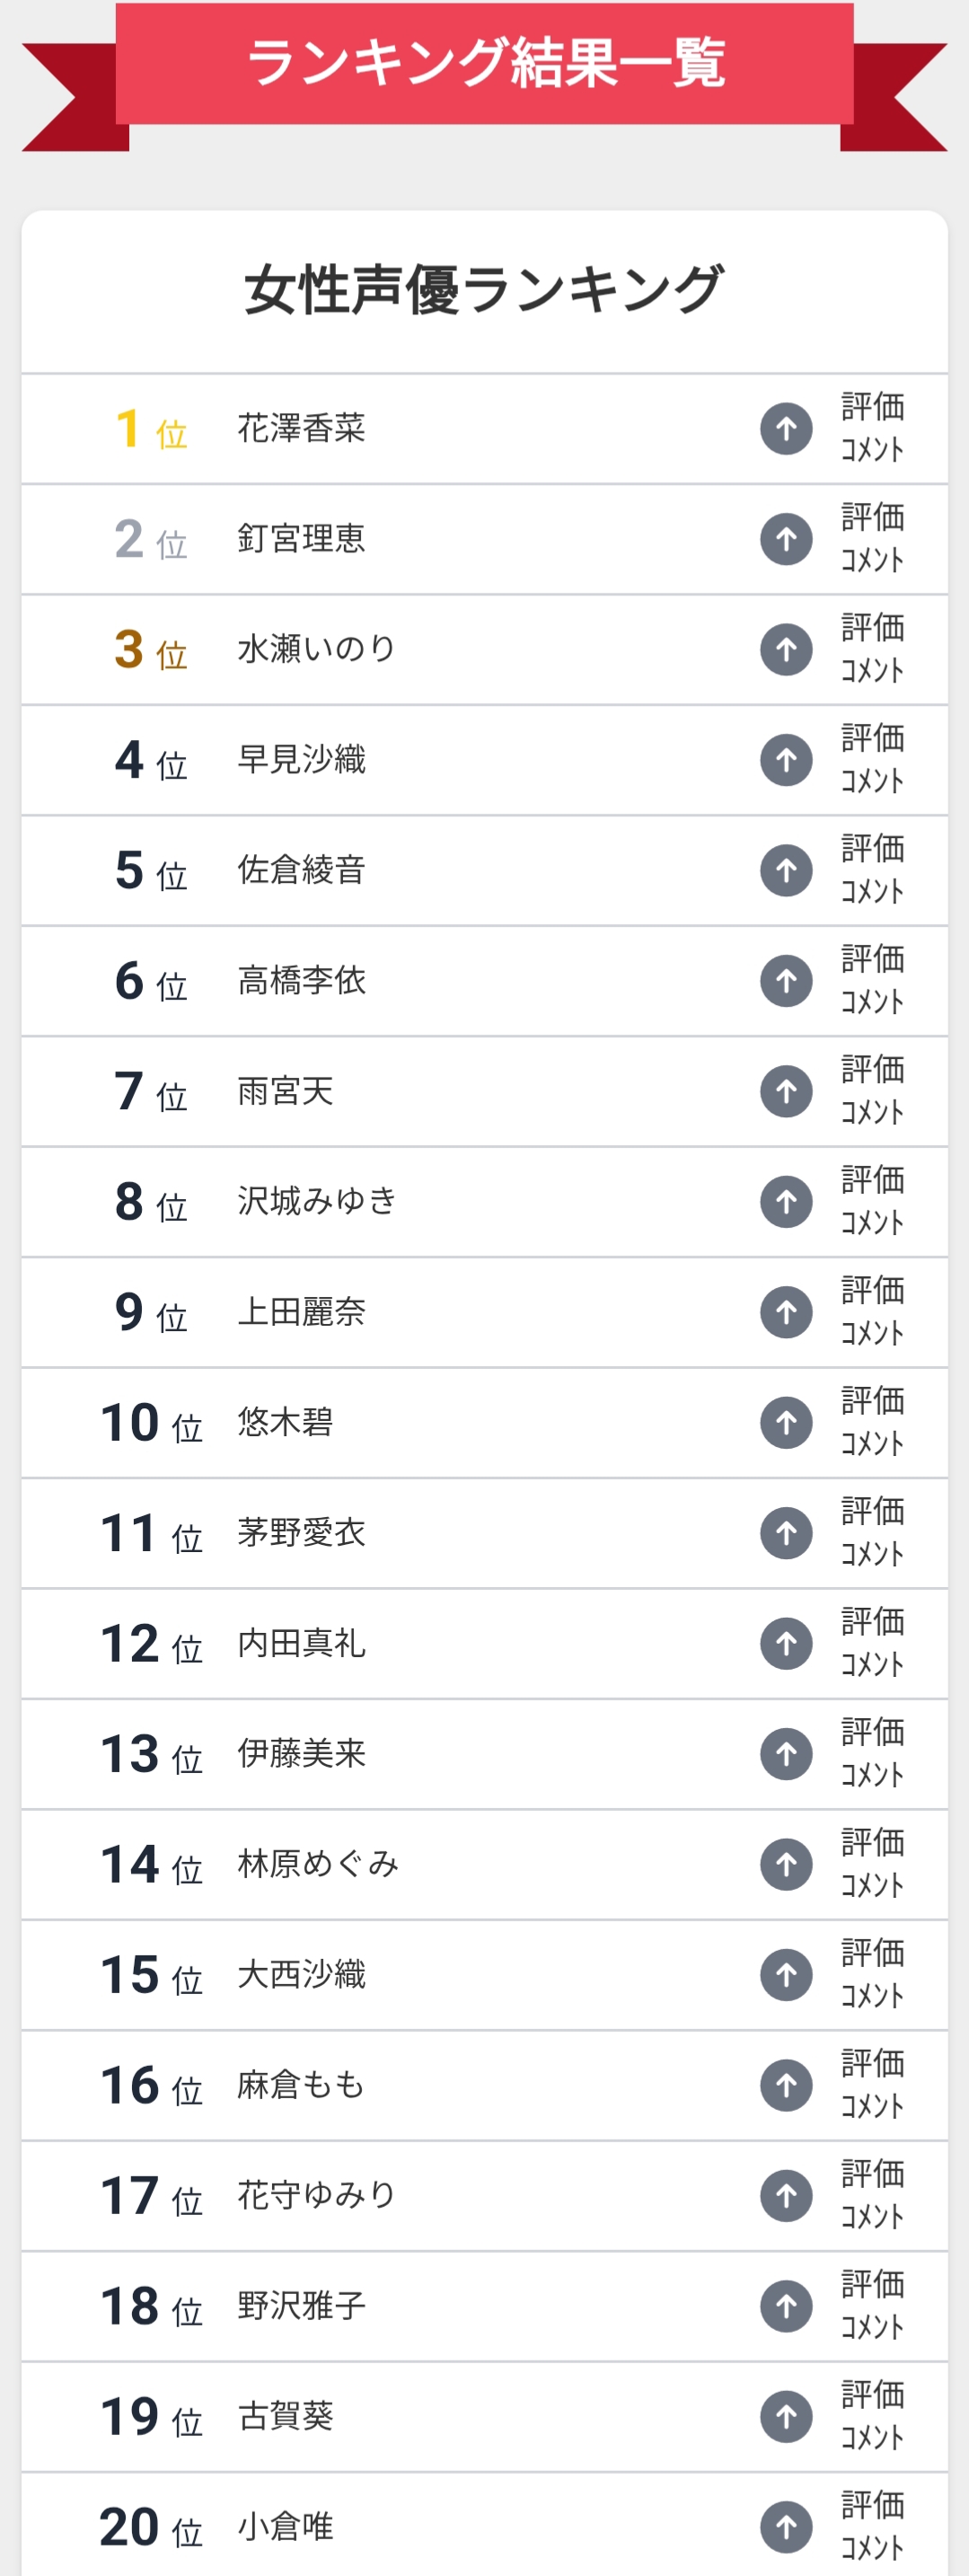Click 評価コメント in 内田真礼's row
Image resolution: width=969 pixels, height=2576 pixels.
coord(872,1643)
